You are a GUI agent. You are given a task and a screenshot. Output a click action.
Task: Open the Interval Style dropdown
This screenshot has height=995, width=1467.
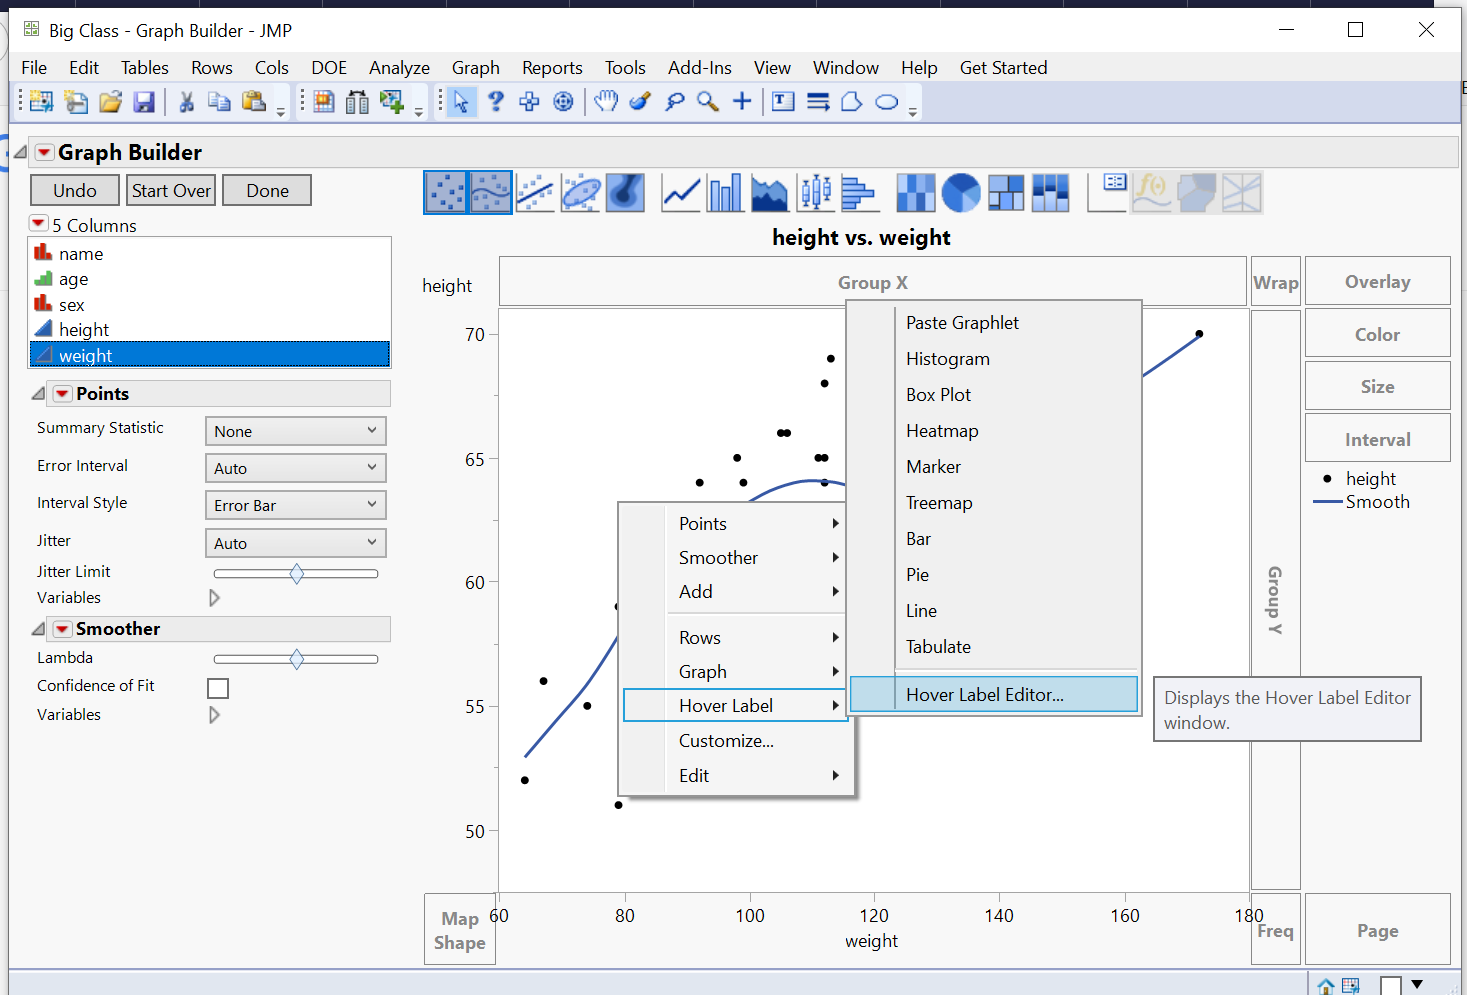[x=295, y=505]
